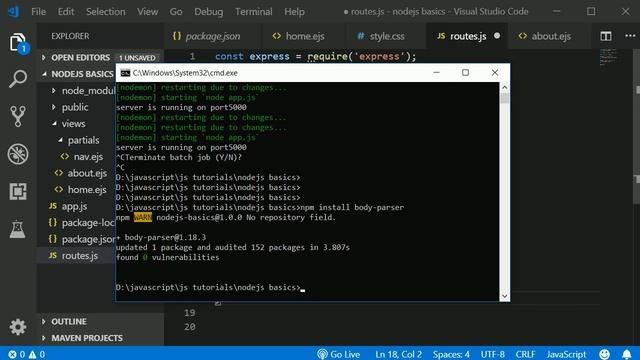
Task: Click the 1 UNSAVED badge
Action: pyautogui.click(x=137, y=58)
